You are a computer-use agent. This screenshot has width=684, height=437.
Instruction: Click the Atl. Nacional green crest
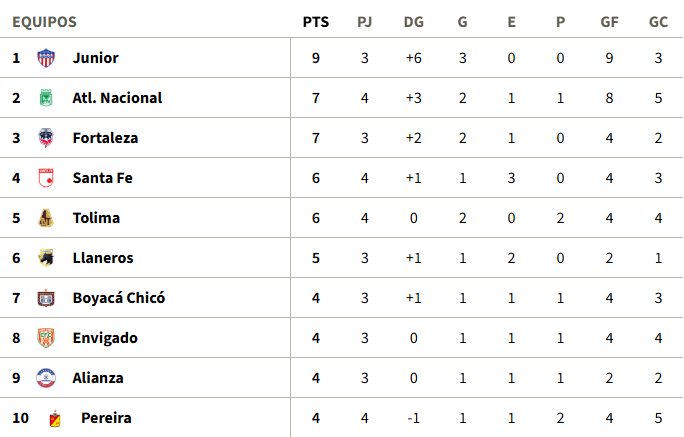coord(46,98)
